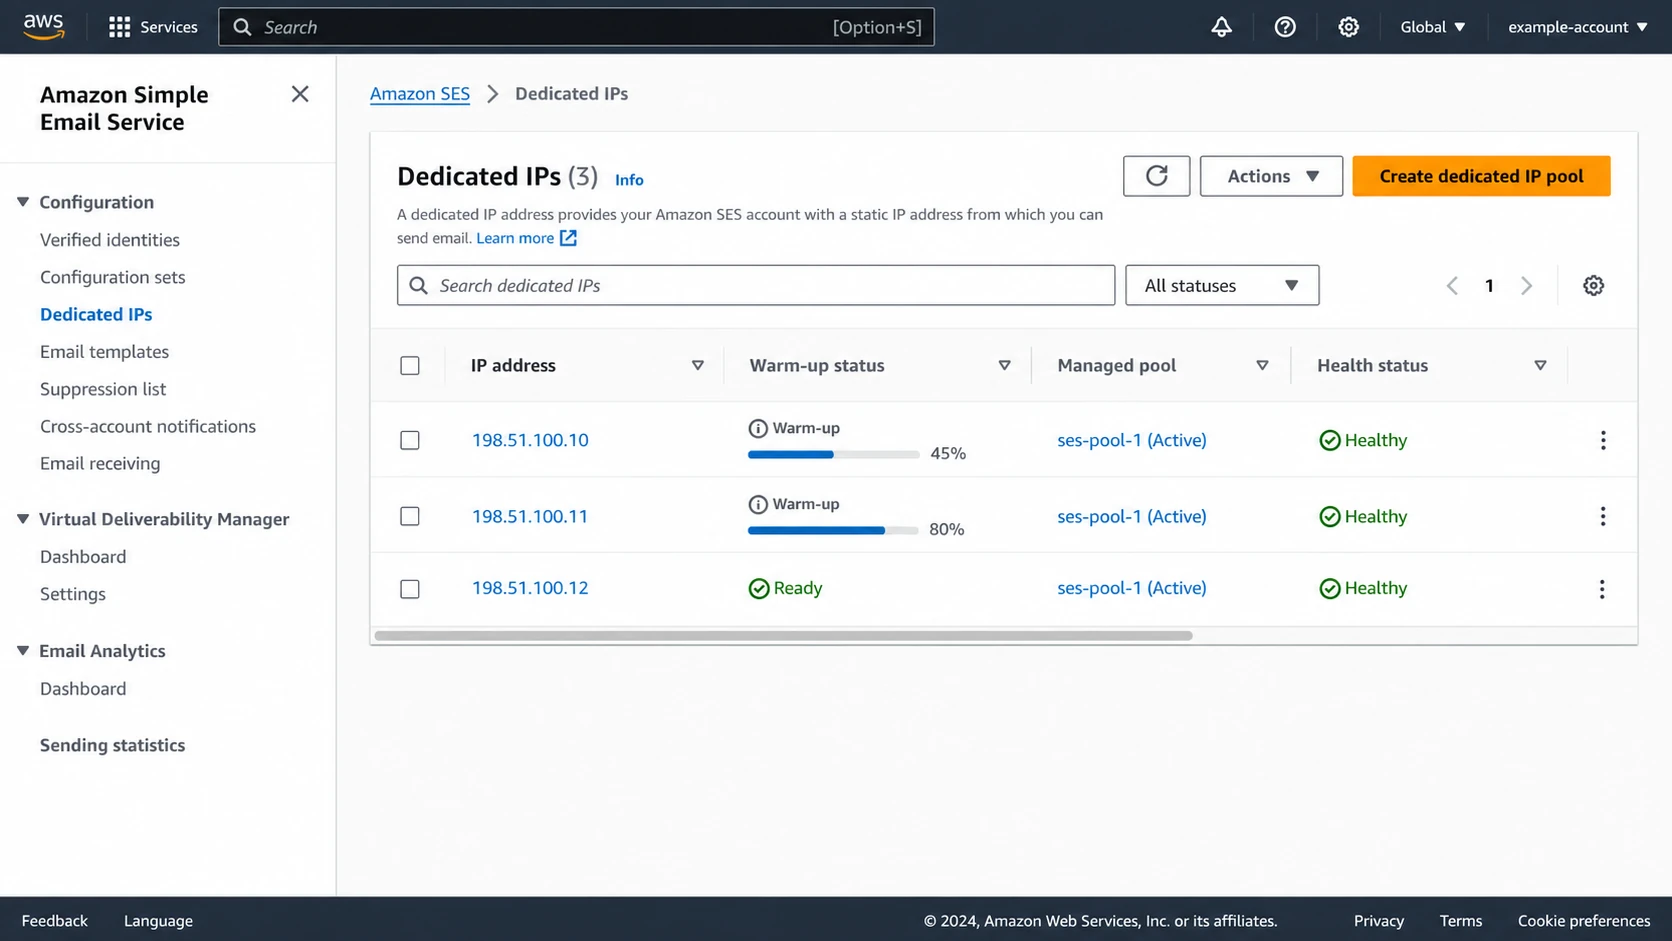
Task: Open the top-bar settings gear
Action: [x=1348, y=27]
